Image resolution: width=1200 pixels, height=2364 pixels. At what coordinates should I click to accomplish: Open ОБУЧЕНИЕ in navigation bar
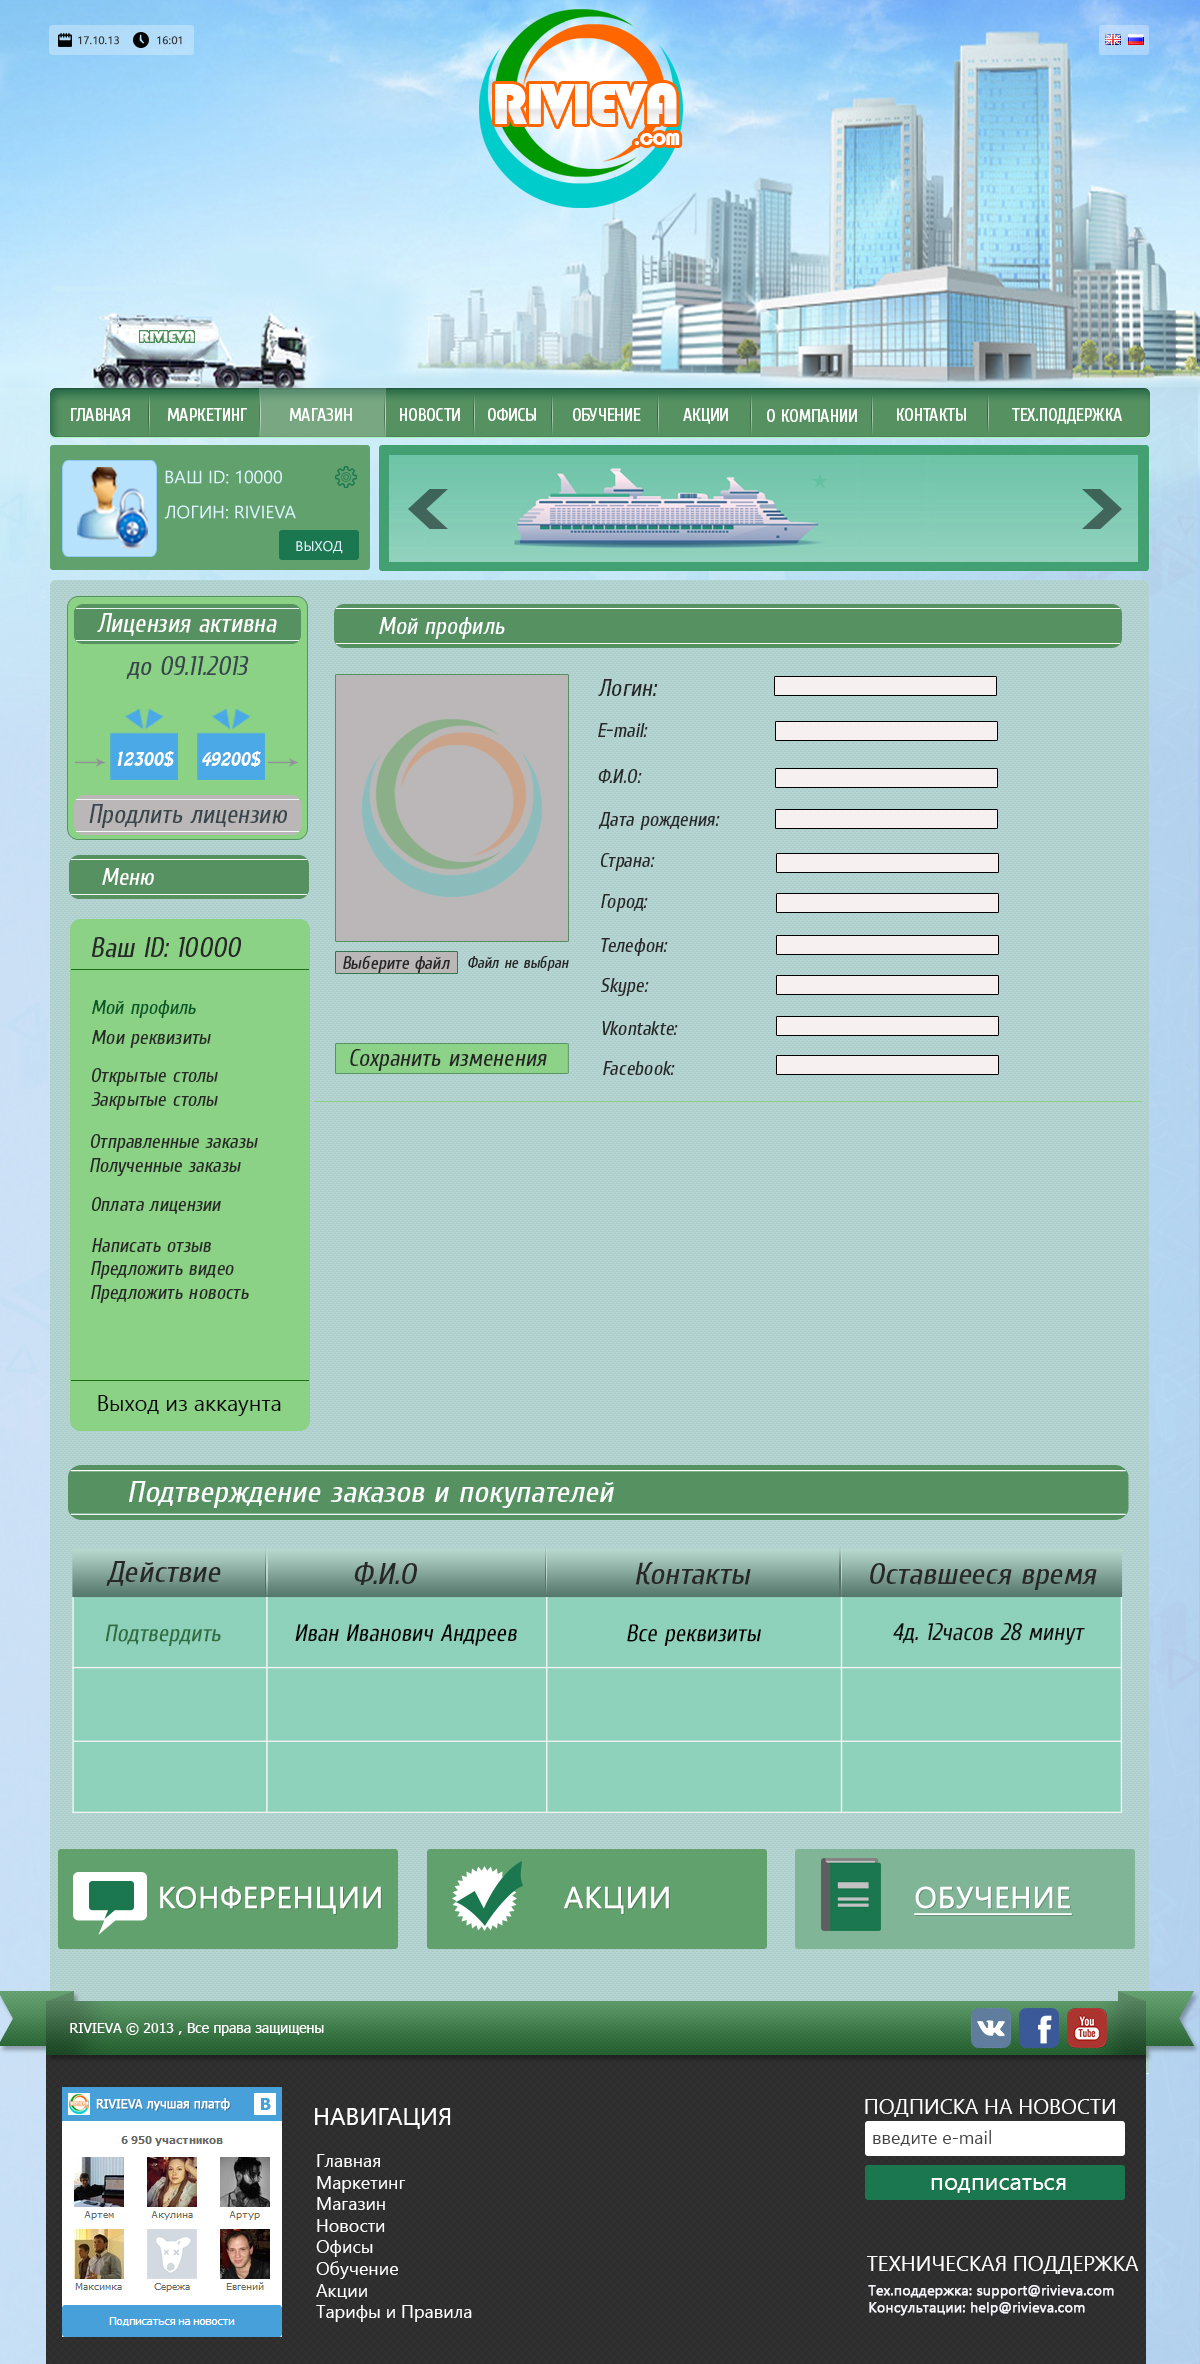606,415
